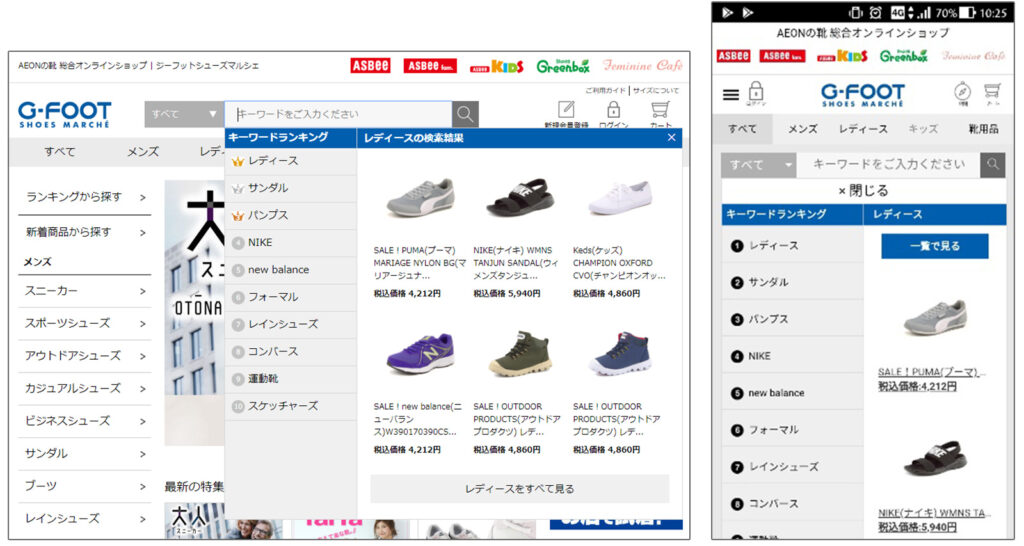The image size is (1024, 546).
Task: Tap the mobile shopping cart icon
Action: pyautogui.click(x=992, y=93)
